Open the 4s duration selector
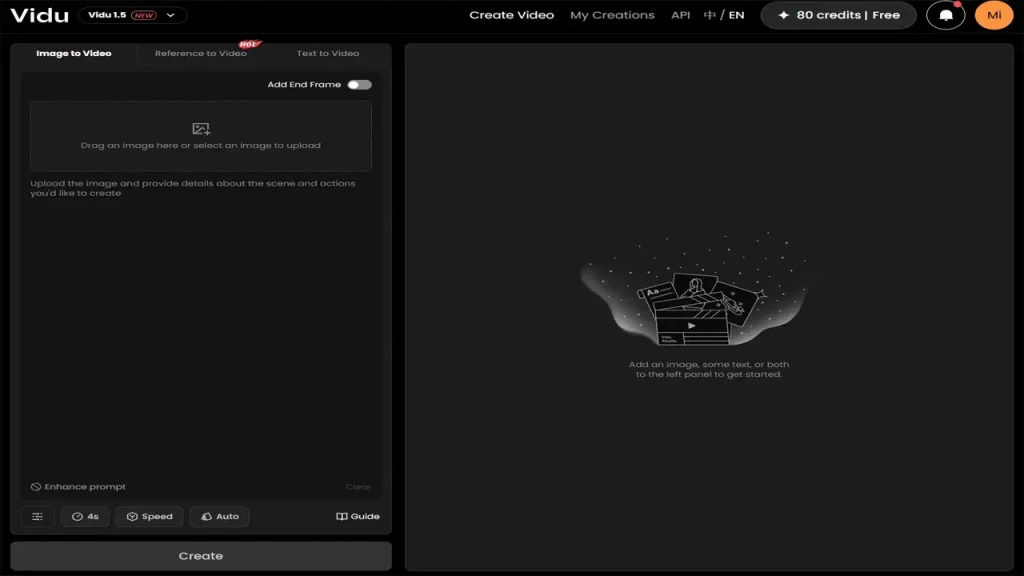 pyautogui.click(x=85, y=517)
